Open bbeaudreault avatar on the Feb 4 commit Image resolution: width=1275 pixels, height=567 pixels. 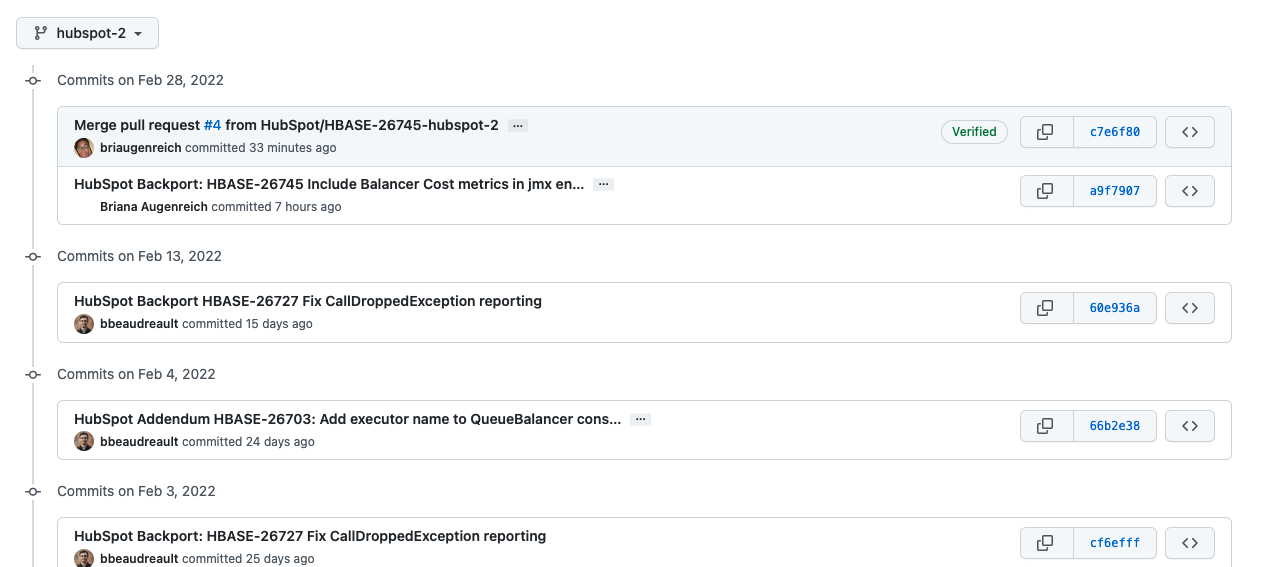coord(84,442)
